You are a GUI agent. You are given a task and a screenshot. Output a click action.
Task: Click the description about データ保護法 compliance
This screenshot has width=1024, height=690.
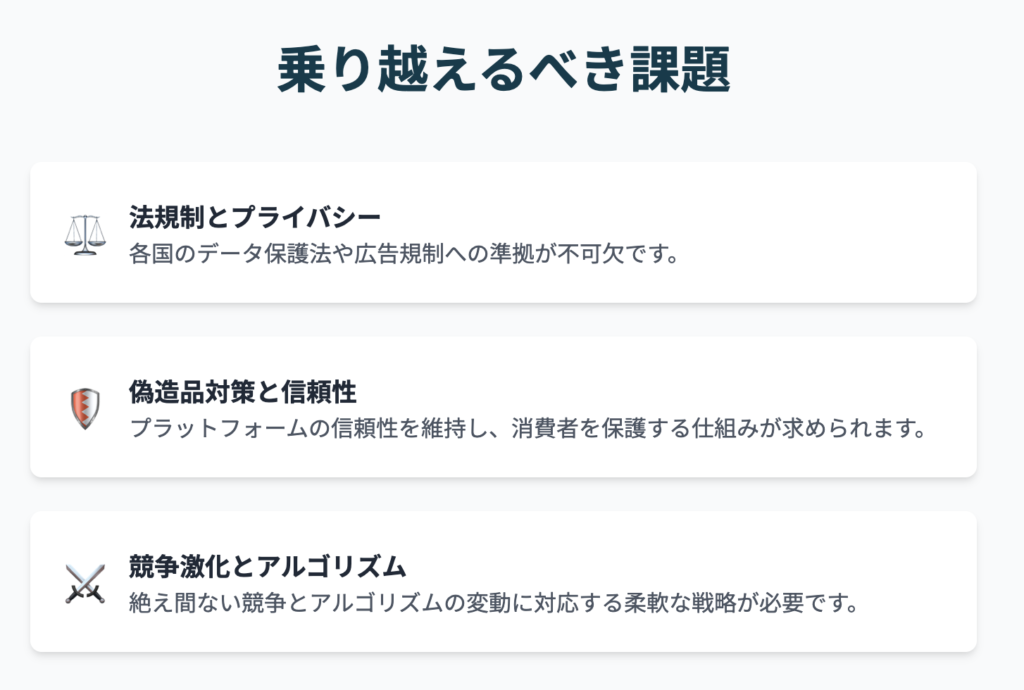click(x=404, y=253)
